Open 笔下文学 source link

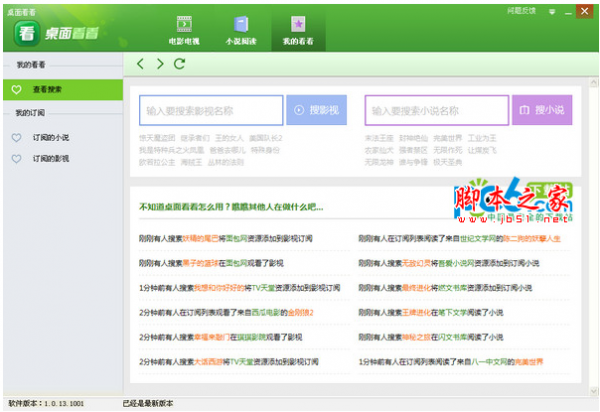pyautogui.click(x=452, y=313)
